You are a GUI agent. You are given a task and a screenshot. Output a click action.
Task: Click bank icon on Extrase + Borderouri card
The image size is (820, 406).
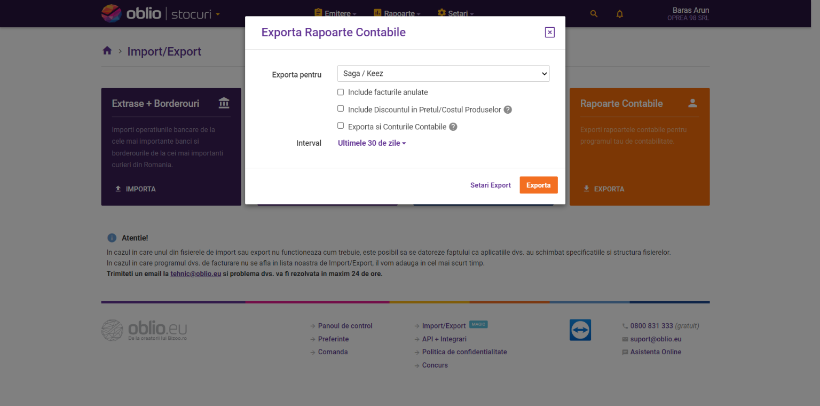[x=222, y=103]
